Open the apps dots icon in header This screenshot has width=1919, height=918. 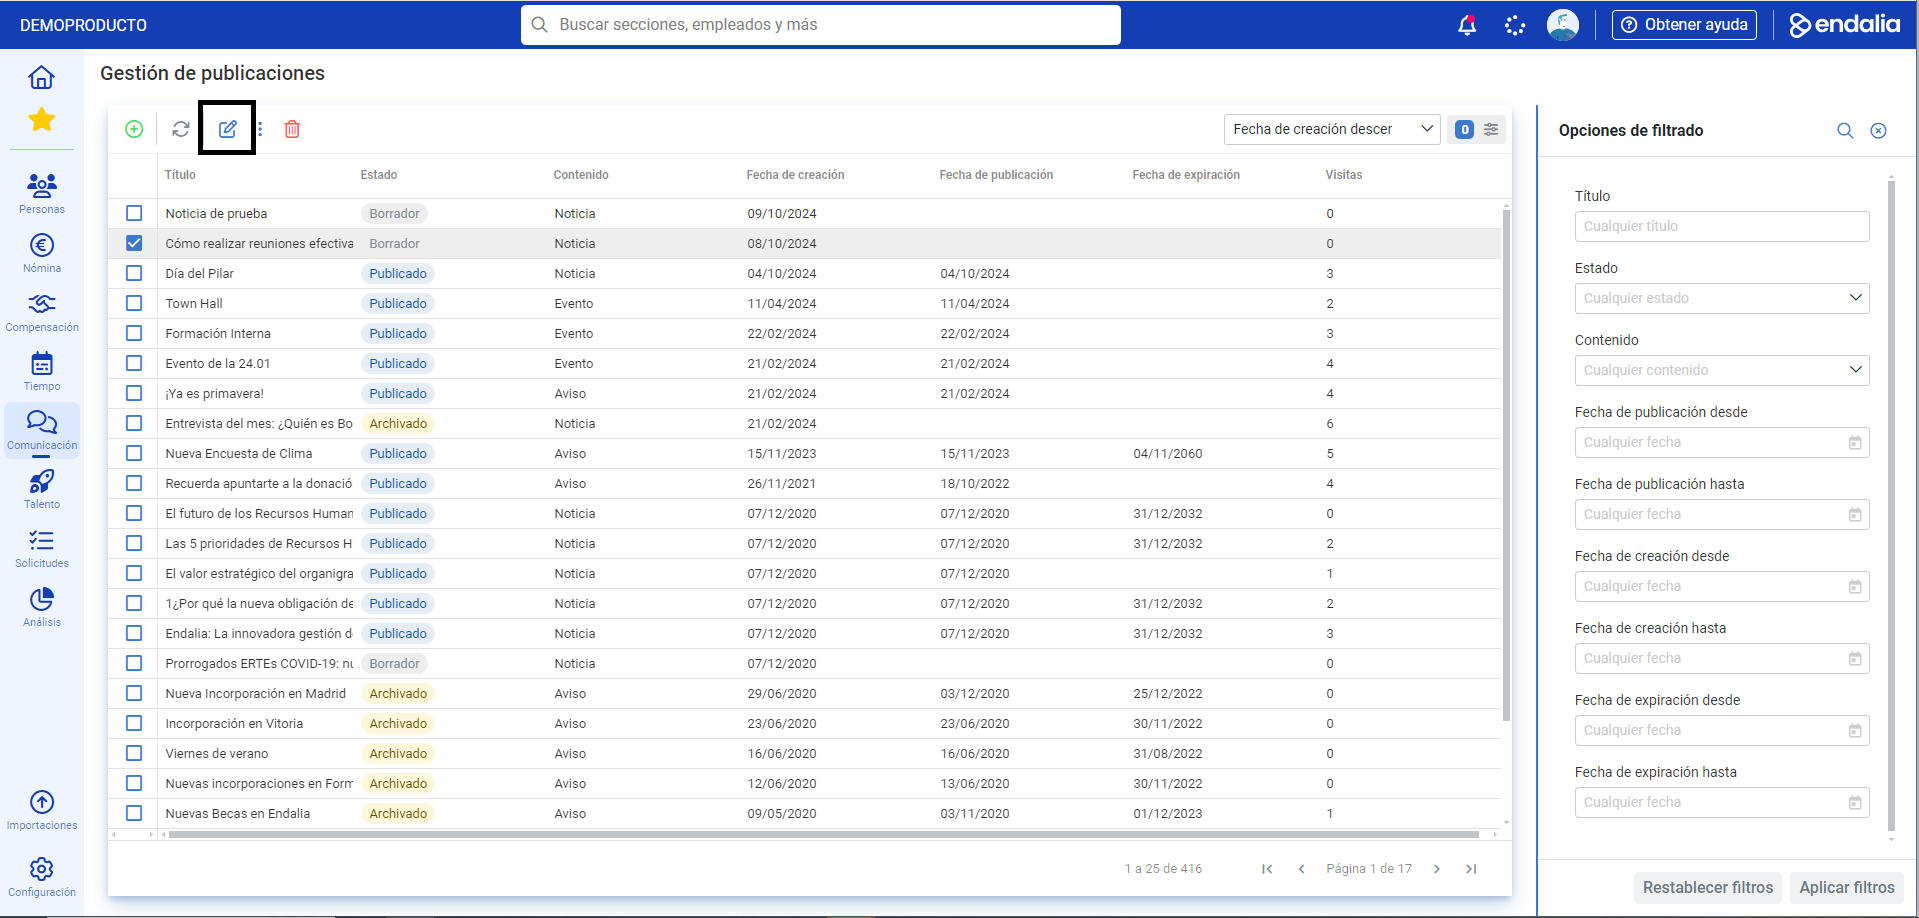(x=1515, y=25)
